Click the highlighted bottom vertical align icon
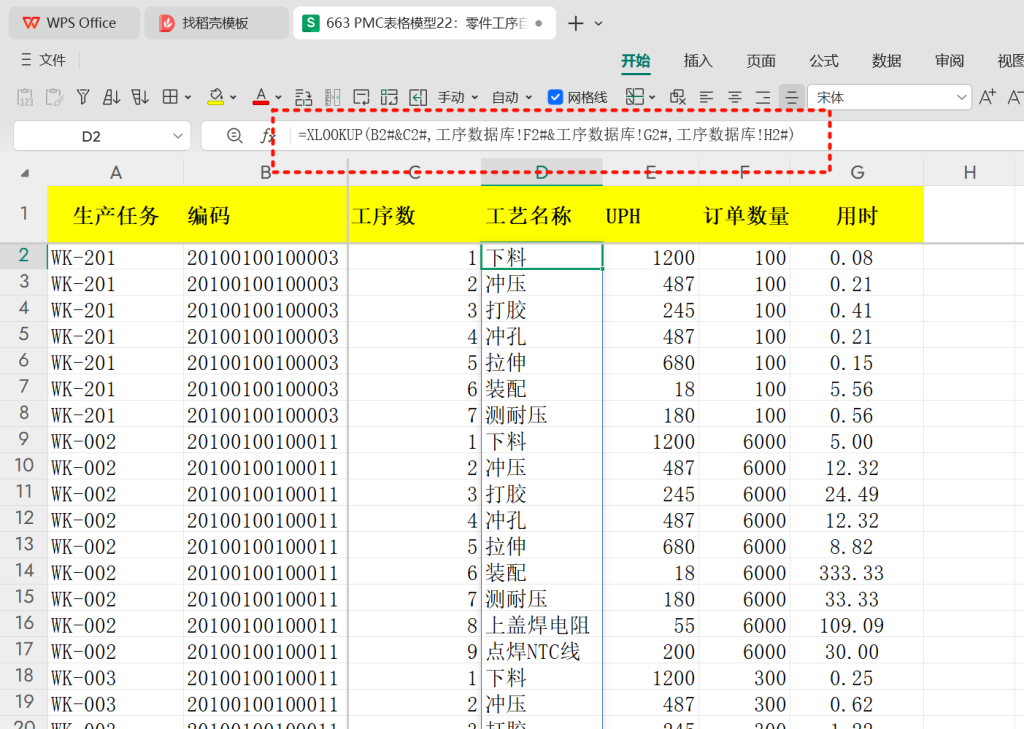This screenshot has width=1024, height=729. click(x=792, y=97)
